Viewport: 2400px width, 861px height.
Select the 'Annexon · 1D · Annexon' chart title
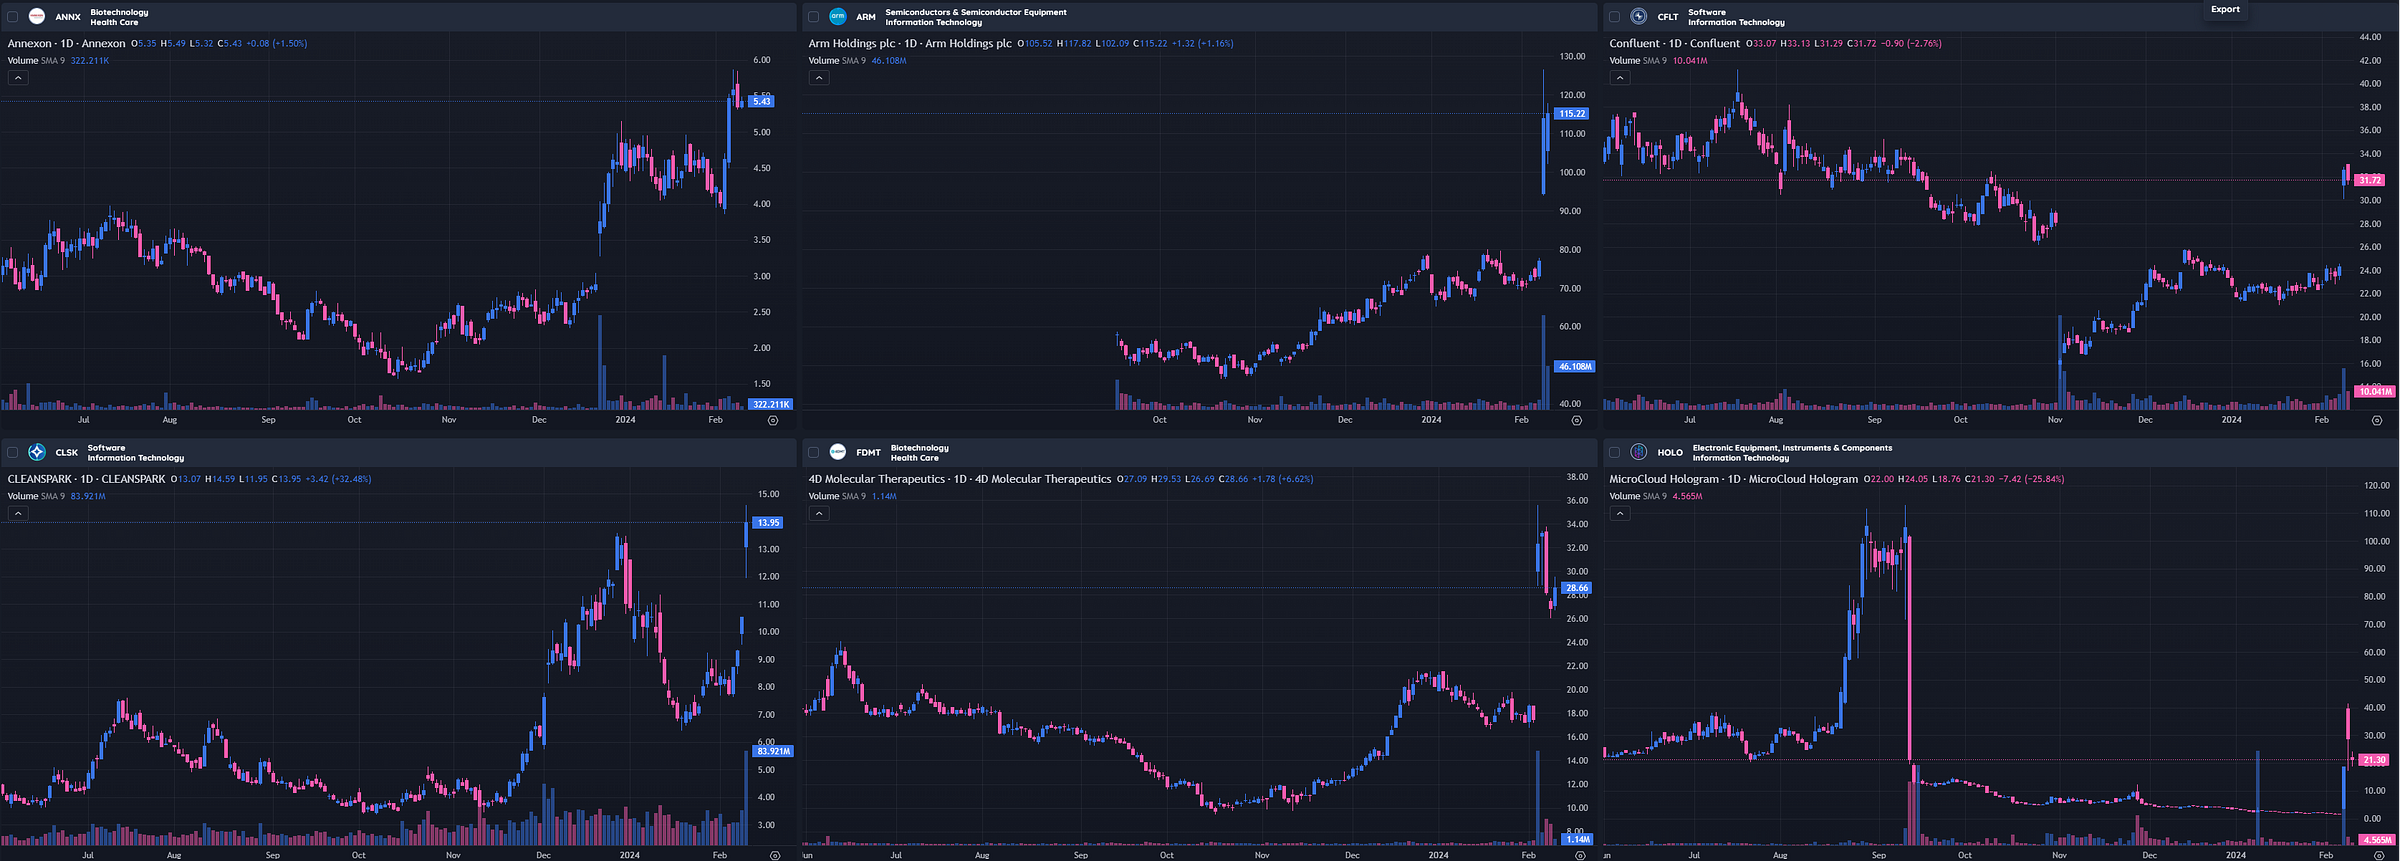(x=67, y=43)
